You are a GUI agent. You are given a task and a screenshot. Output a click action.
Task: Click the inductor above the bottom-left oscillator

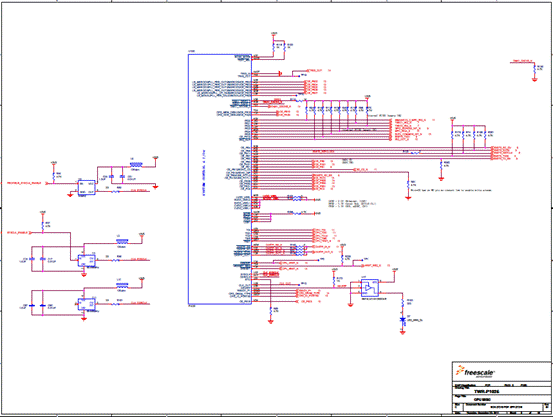(x=122, y=285)
